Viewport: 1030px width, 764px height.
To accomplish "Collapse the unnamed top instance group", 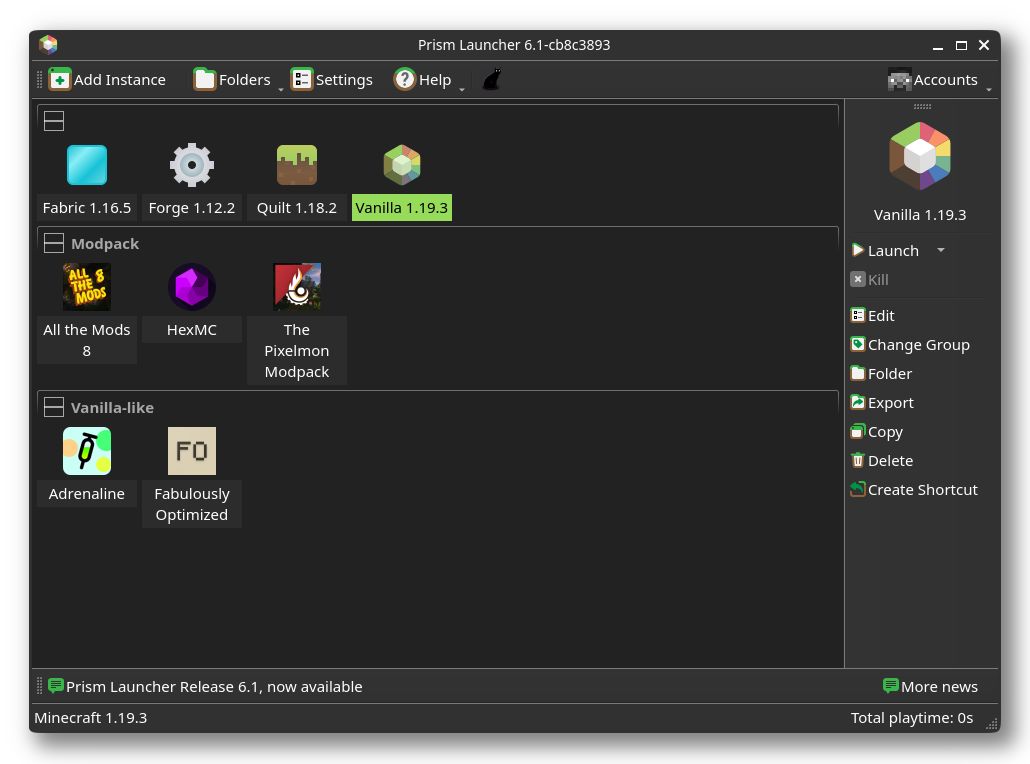I will click(x=54, y=121).
